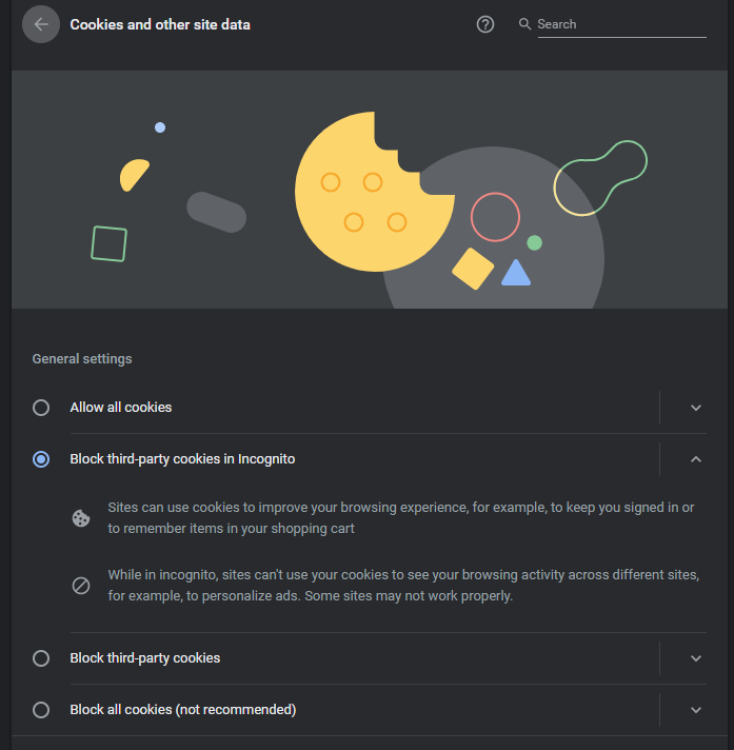This screenshot has width=734, height=750.
Task: Go back using the arrow button
Action: pos(41,24)
